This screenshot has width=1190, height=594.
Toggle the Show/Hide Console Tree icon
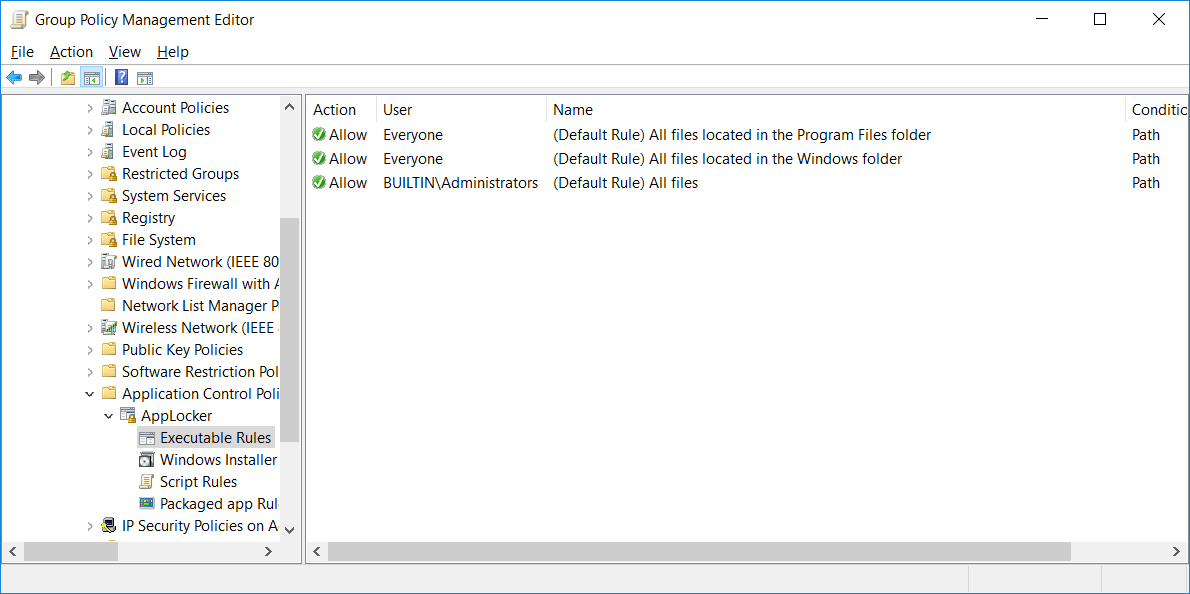point(92,77)
